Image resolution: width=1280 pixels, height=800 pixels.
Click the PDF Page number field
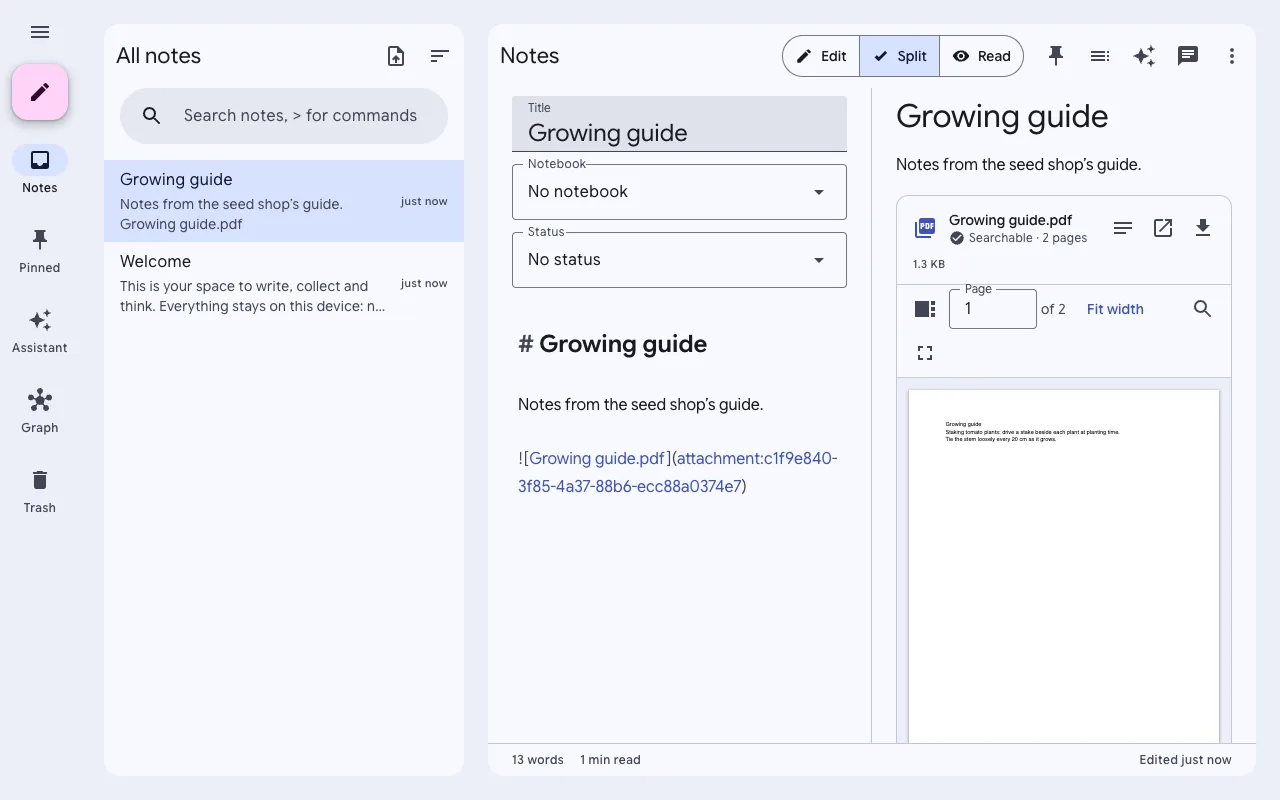click(992, 309)
